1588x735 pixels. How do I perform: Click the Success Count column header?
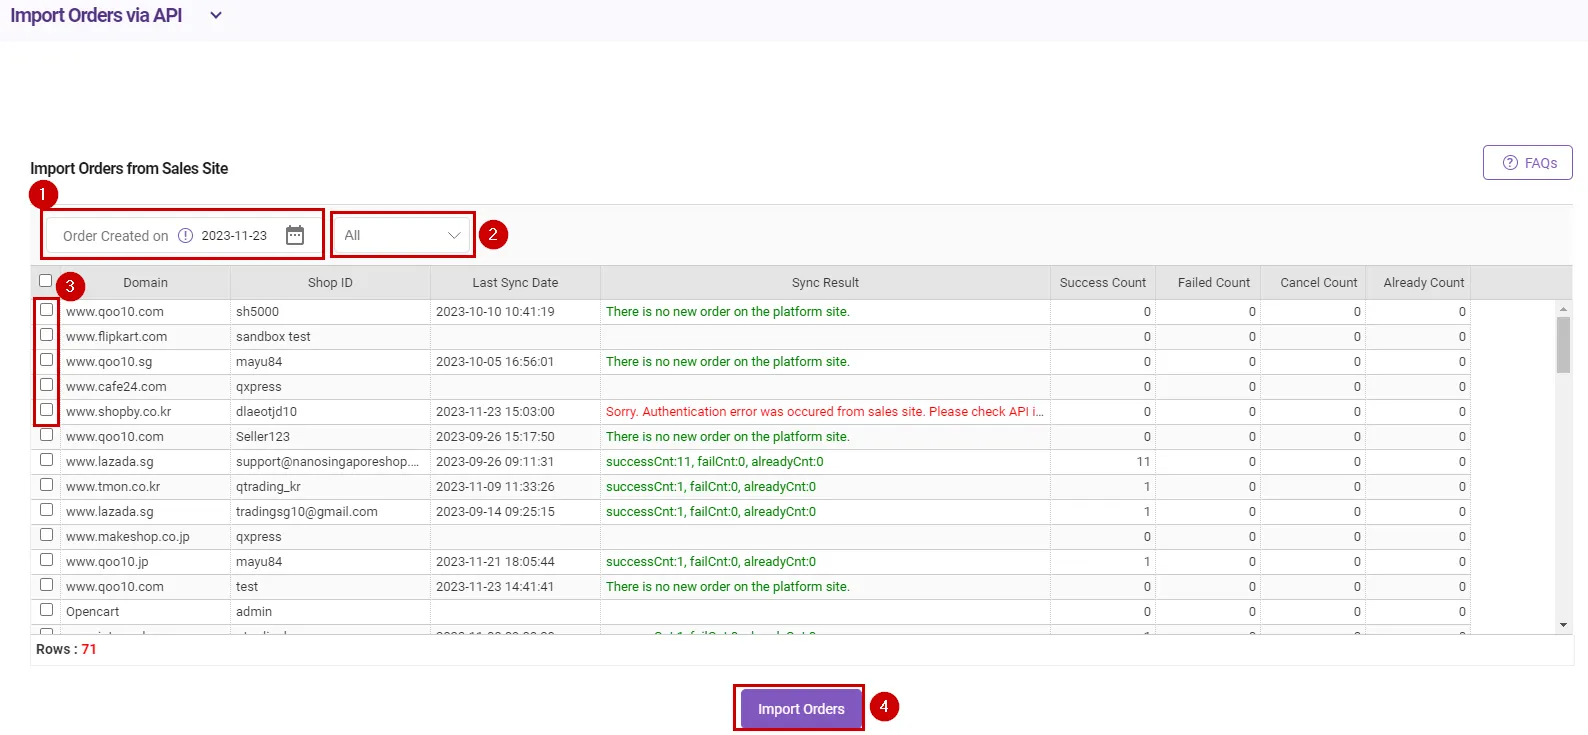tap(1103, 283)
